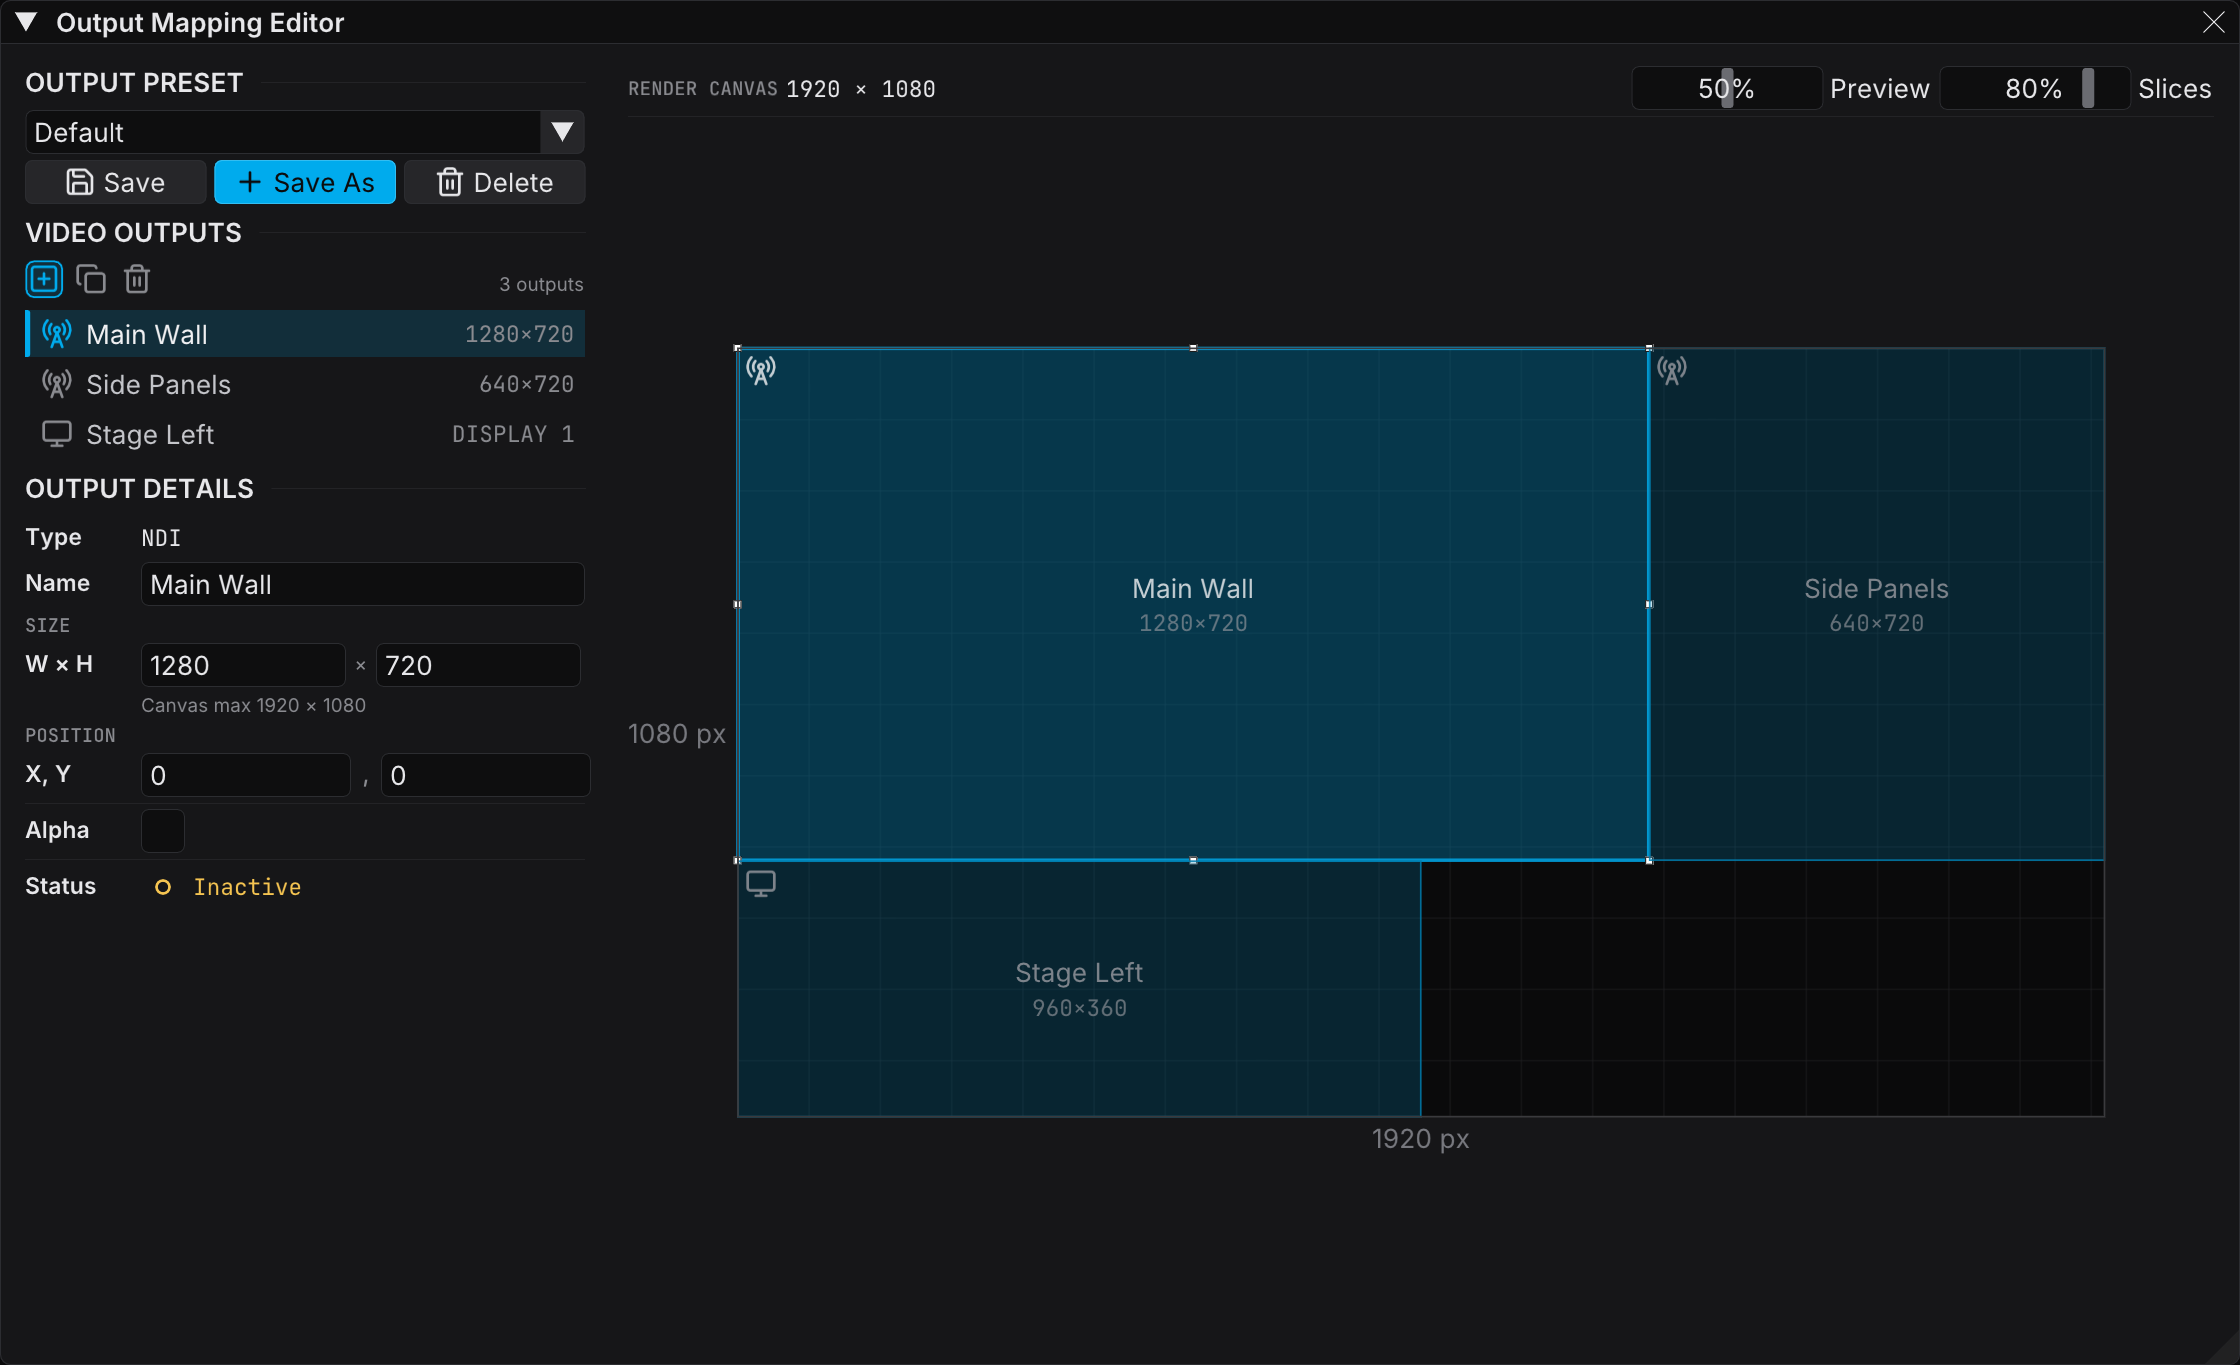Click NDI icon in Main Wall canvas region
This screenshot has height=1365, width=2240.
click(761, 371)
